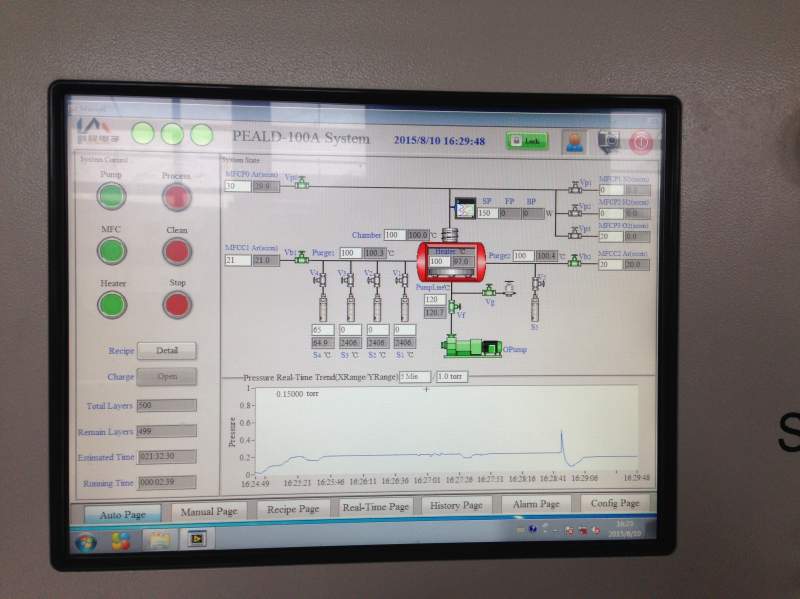Edit the PumpLine temperature setpoint 120
The image size is (800, 599).
pyautogui.click(x=435, y=300)
